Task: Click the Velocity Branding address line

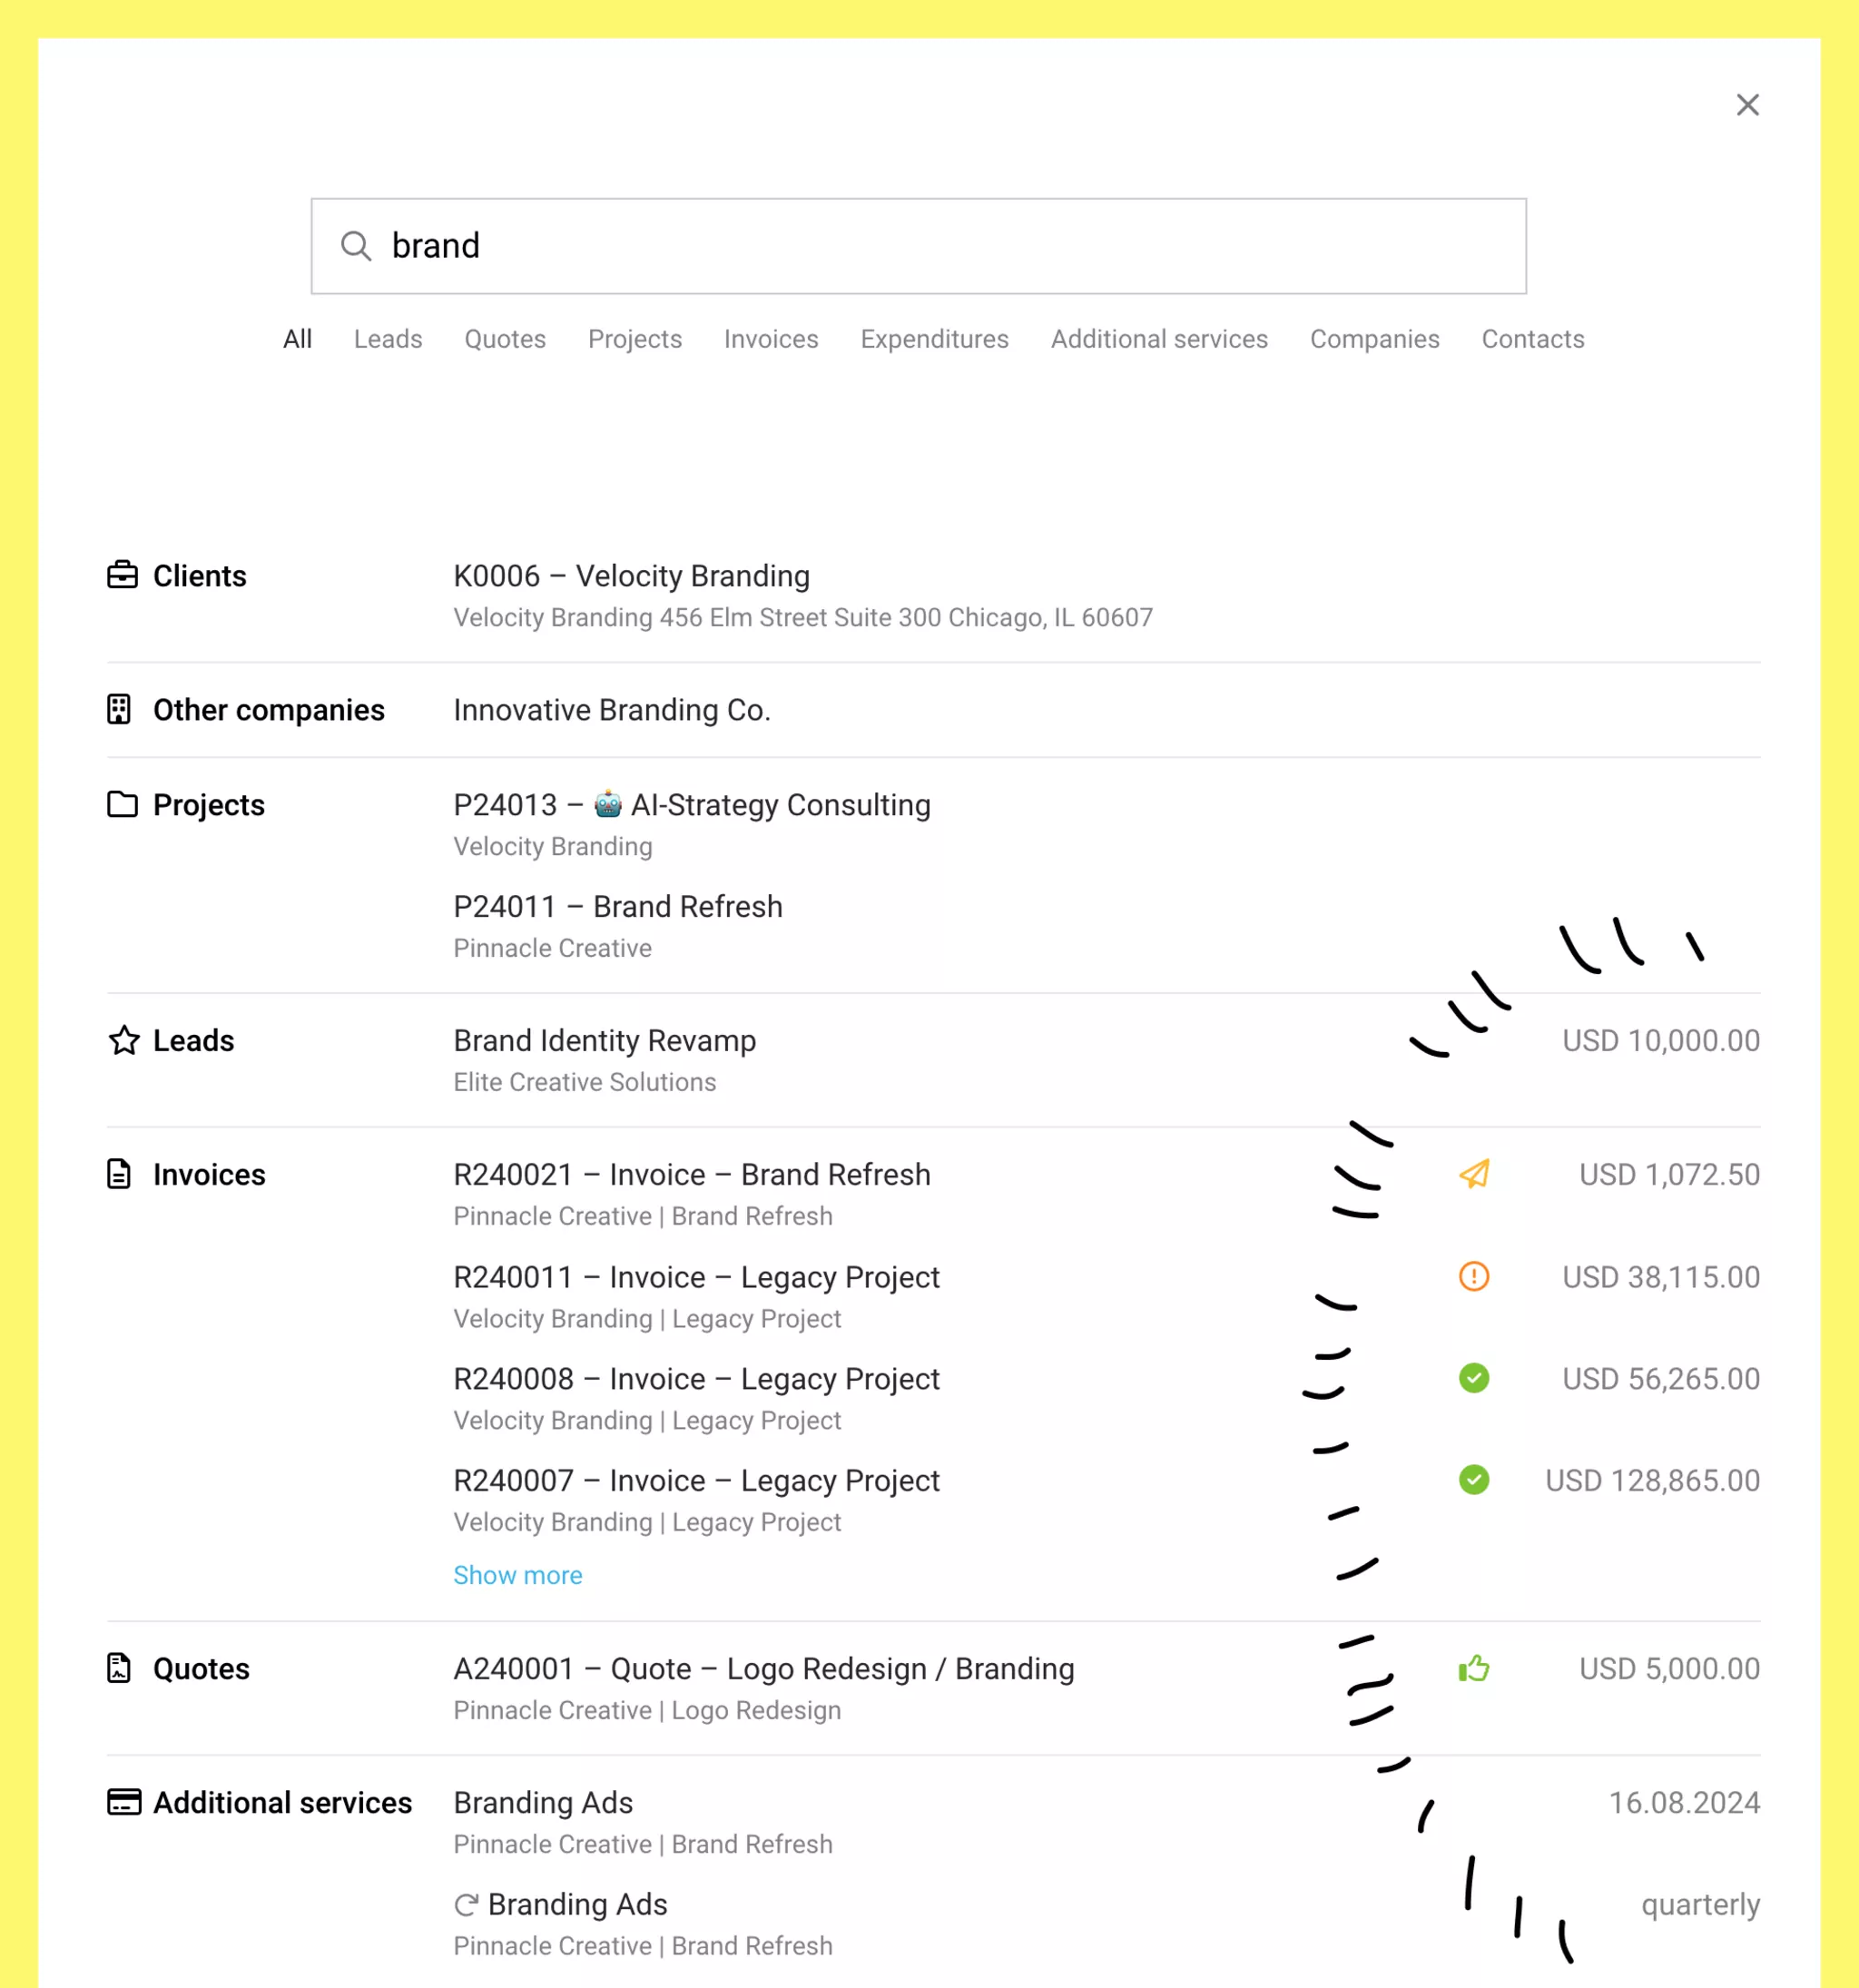Action: pyautogui.click(x=803, y=617)
